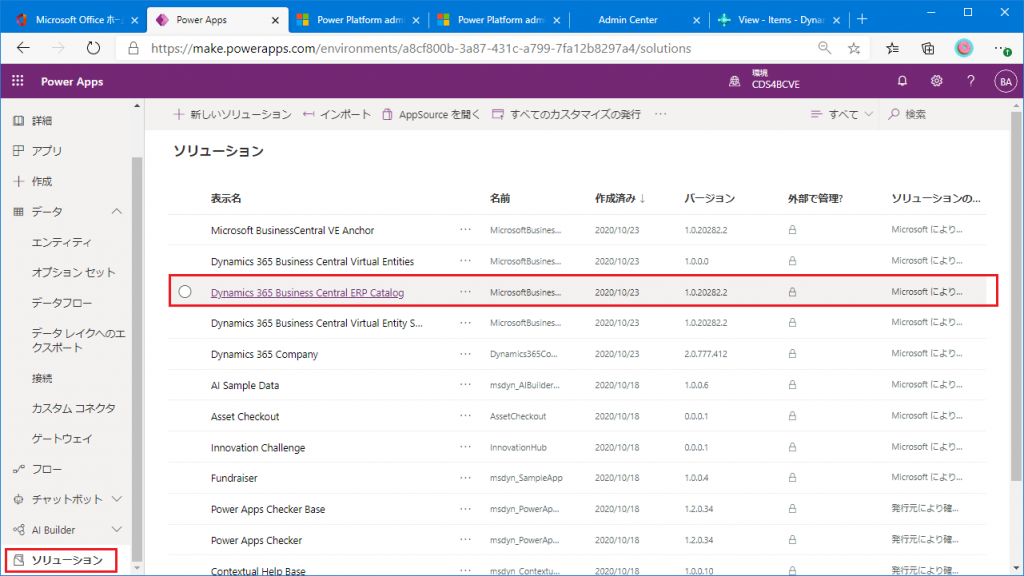Click the browser back arrow
Image resolution: width=1024 pixels, height=576 pixels.
24,48
